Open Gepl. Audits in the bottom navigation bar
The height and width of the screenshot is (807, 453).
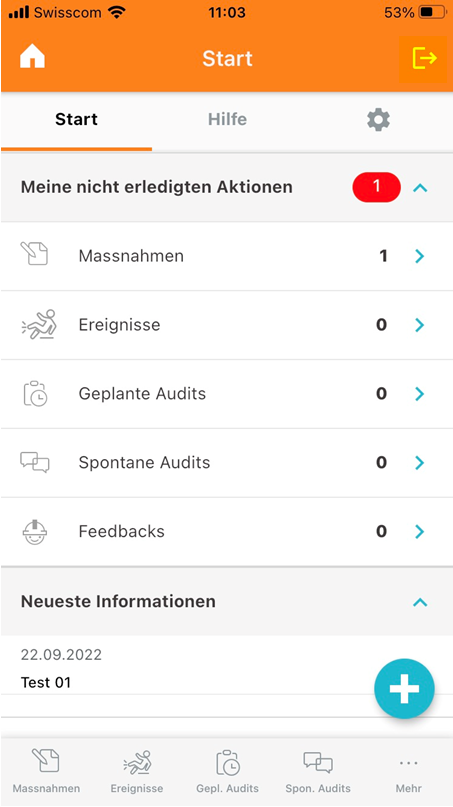pos(228,771)
